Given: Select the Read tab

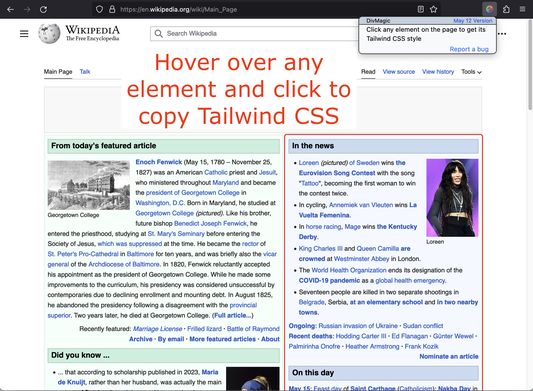Looking at the screenshot, I should tap(368, 72).
